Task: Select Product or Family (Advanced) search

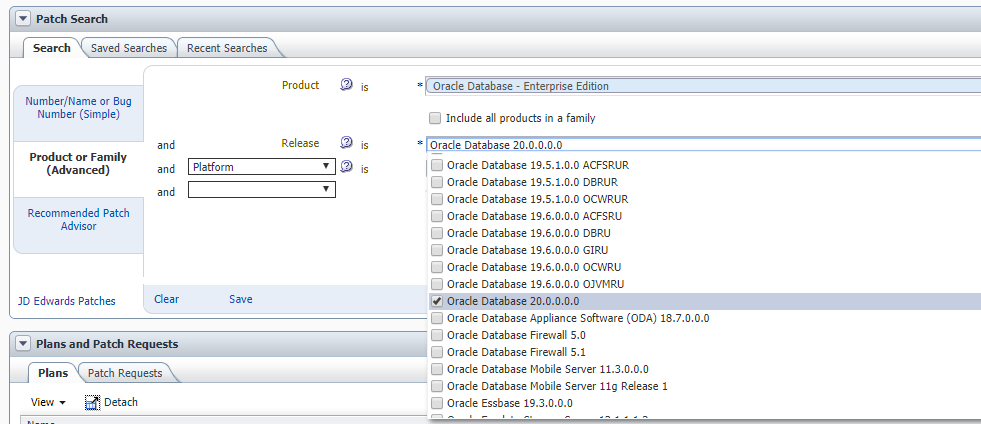Action: (x=78, y=163)
